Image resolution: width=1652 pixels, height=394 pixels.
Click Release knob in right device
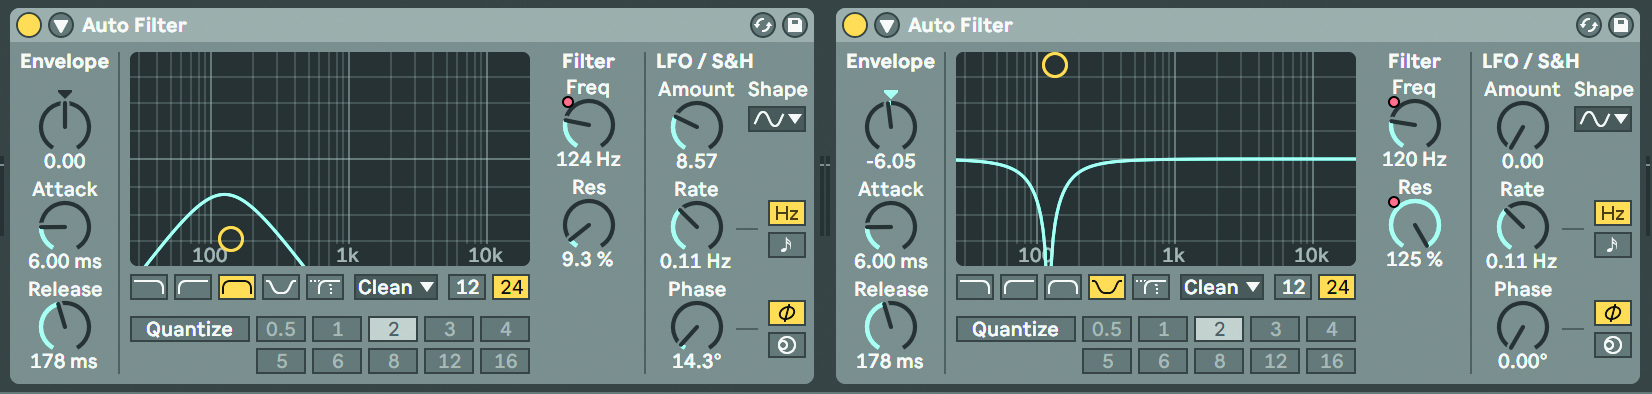[x=890, y=327]
